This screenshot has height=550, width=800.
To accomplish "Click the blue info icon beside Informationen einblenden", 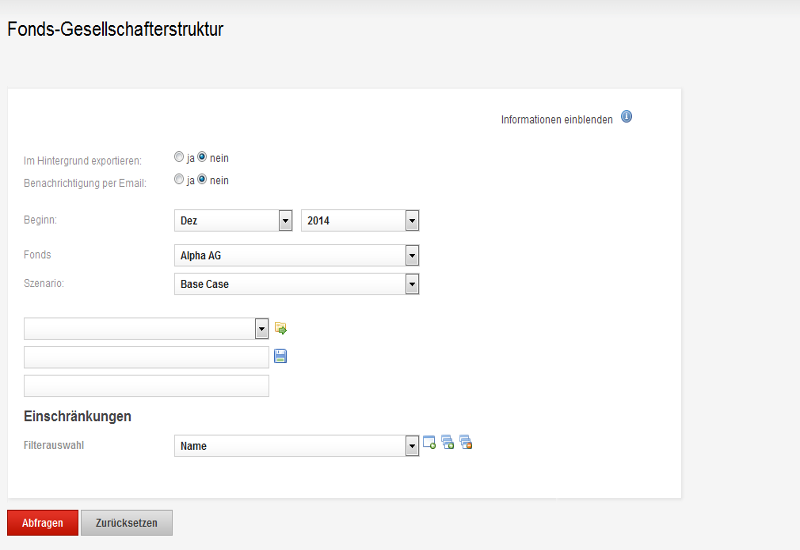I will [x=626, y=117].
